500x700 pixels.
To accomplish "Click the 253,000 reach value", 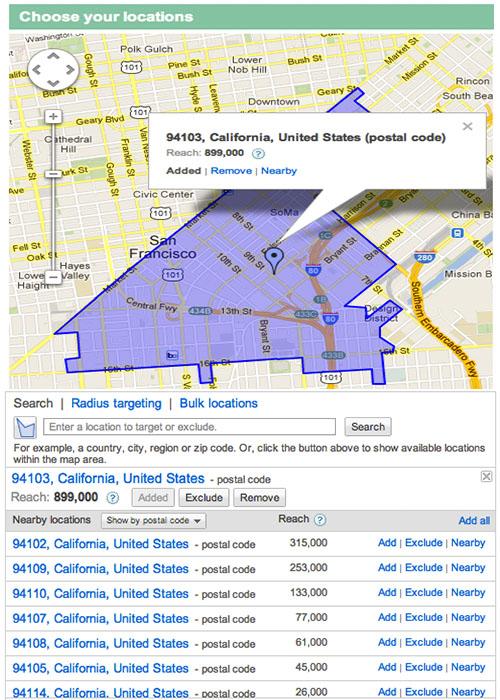I will [308, 568].
